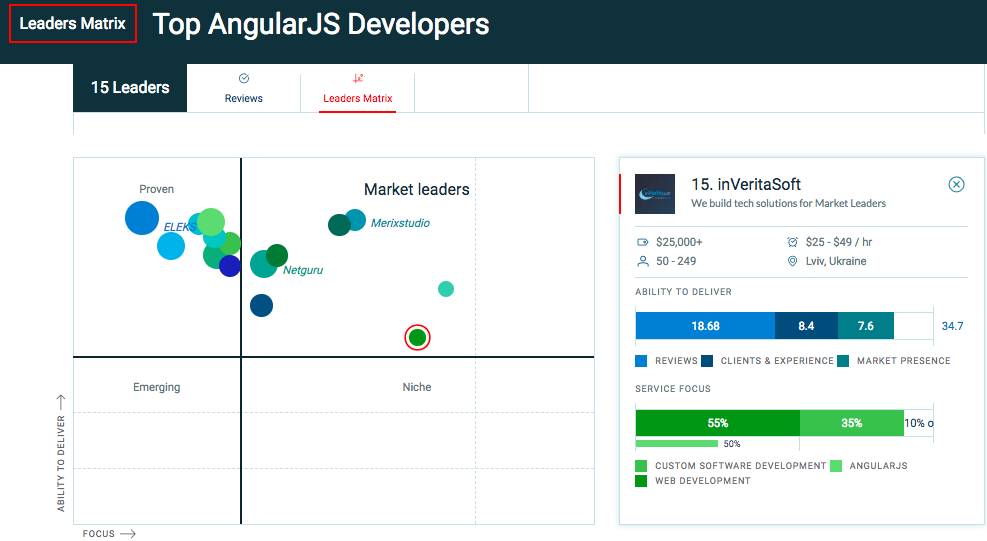Screen dimensions: 987x541
Task: Click the 34.7 total score value
Action: (x=952, y=326)
